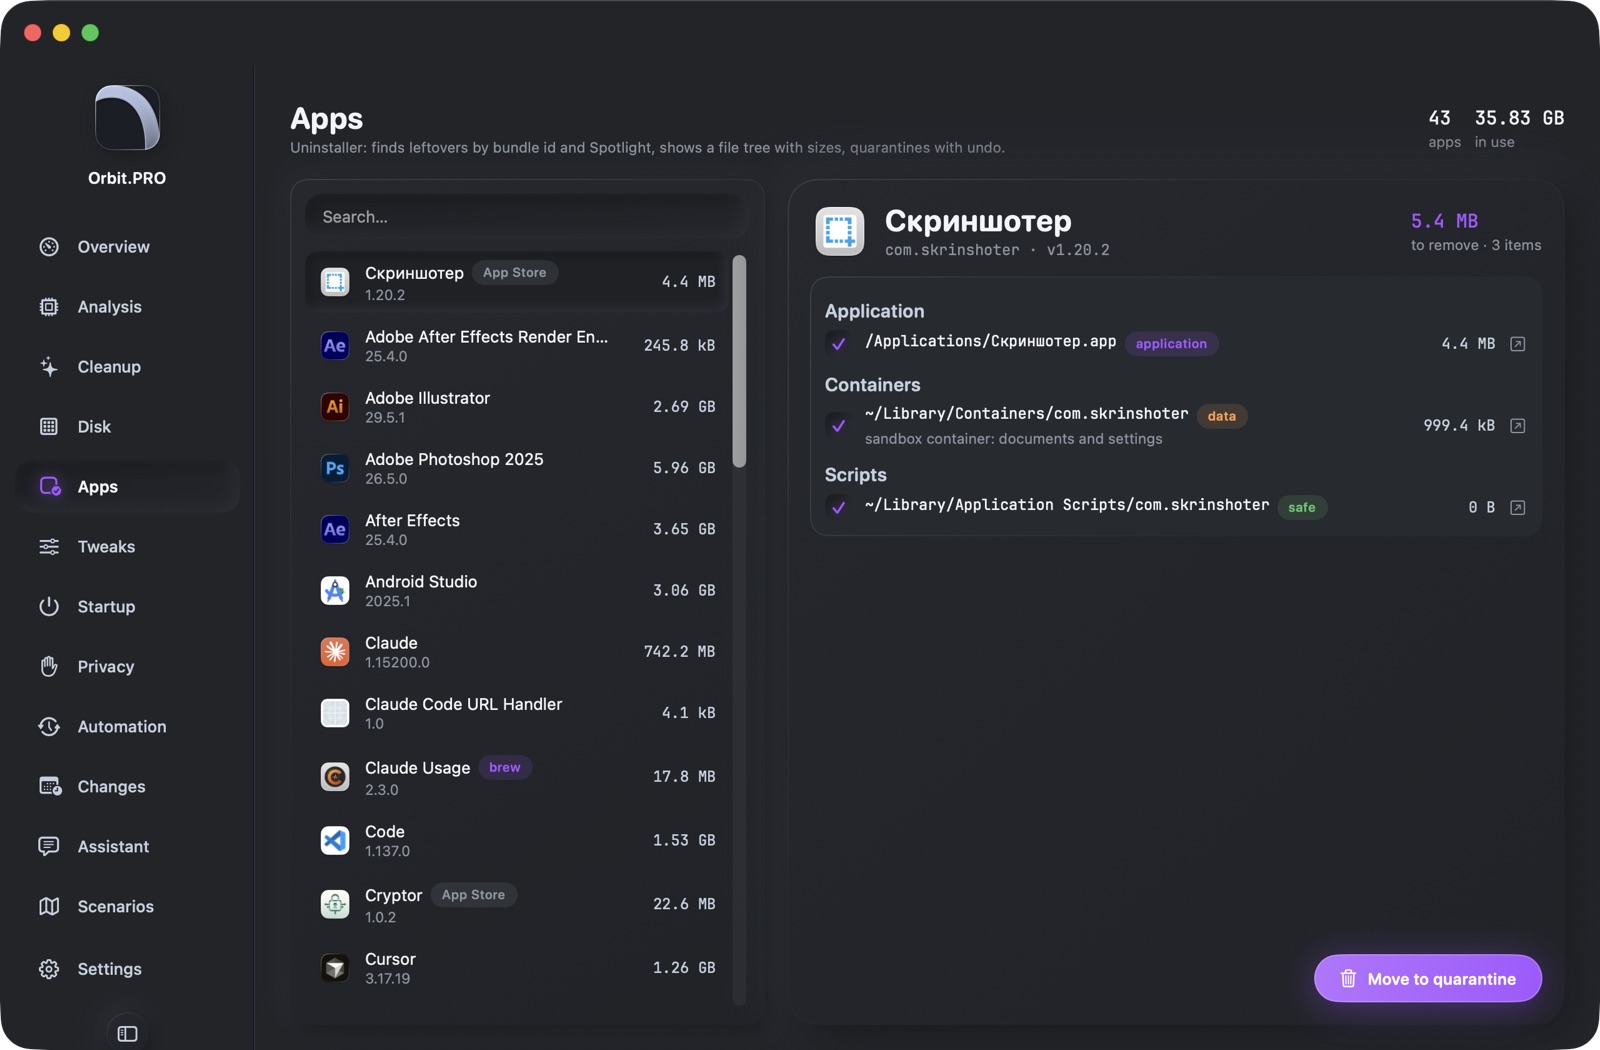Click the Apps sidebar icon
Screen dimensions: 1600x1050
click(49, 487)
